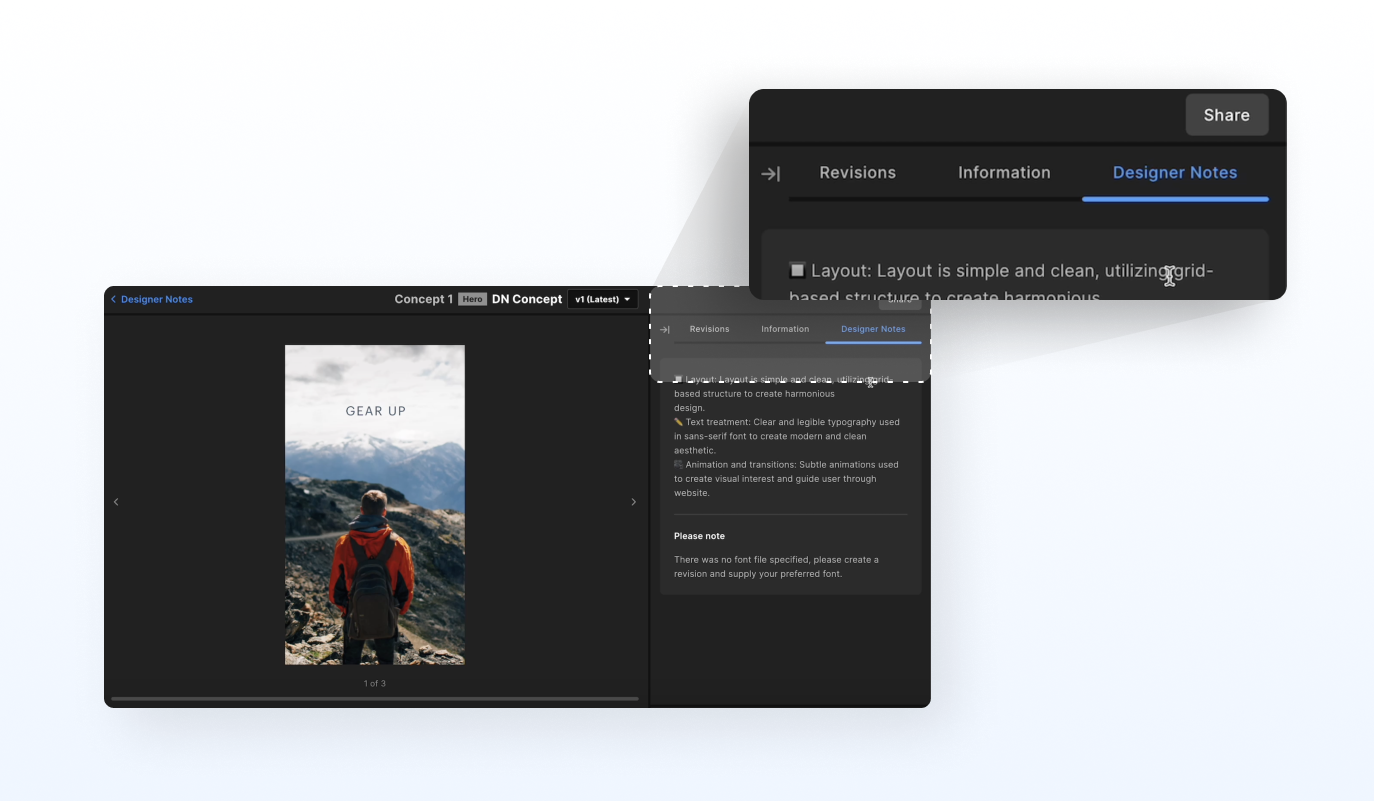Click the Please note heading

click(699, 536)
